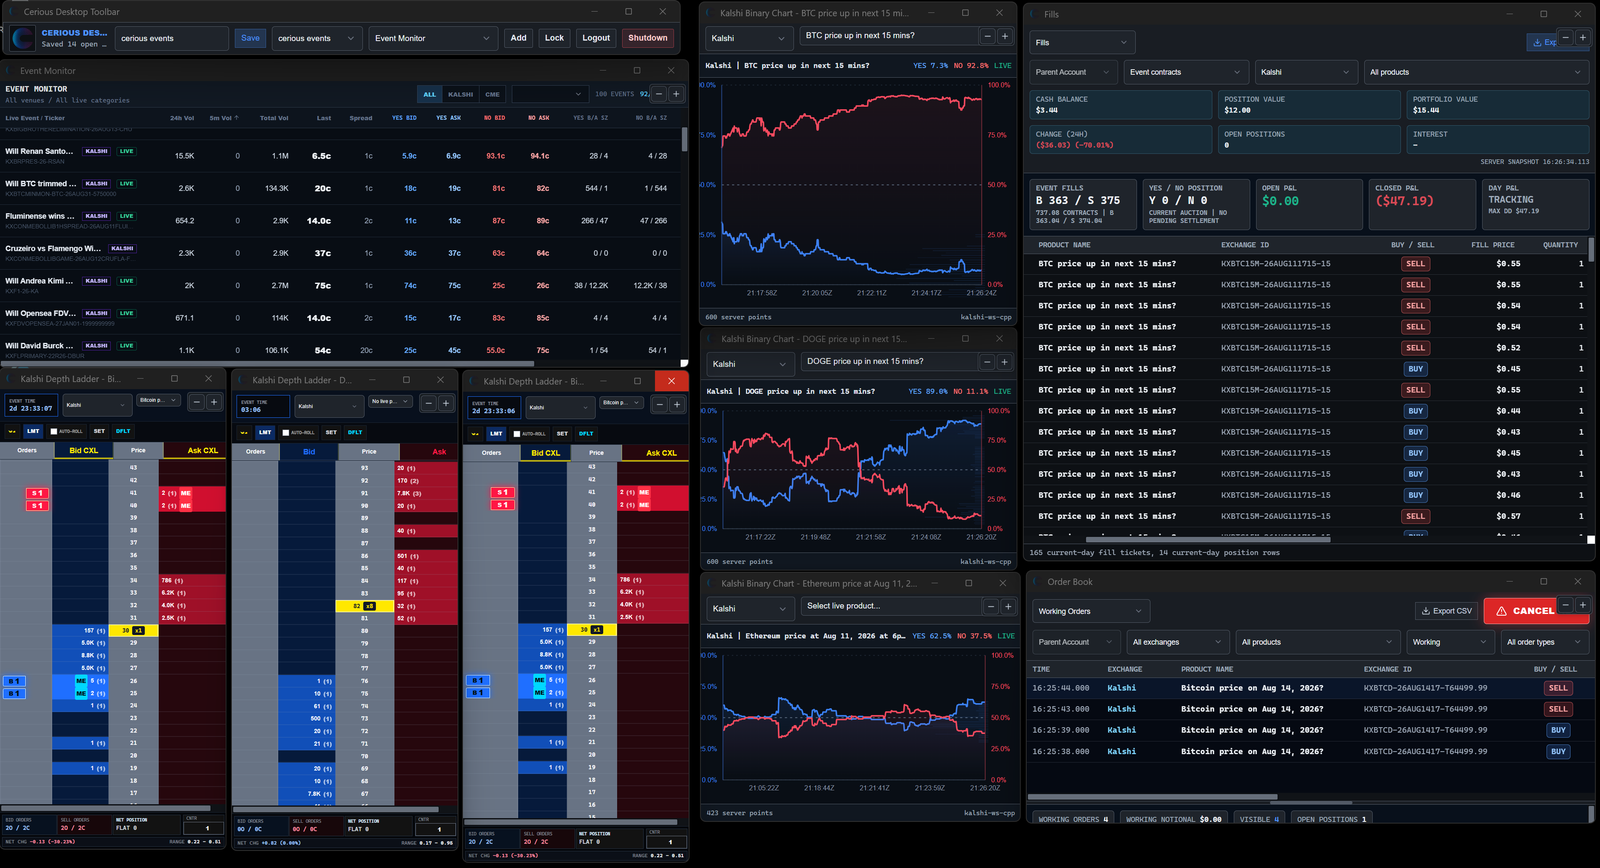Click yellow wave icon in 23:33:07 ladder
The image size is (1600, 868).
point(12,431)
